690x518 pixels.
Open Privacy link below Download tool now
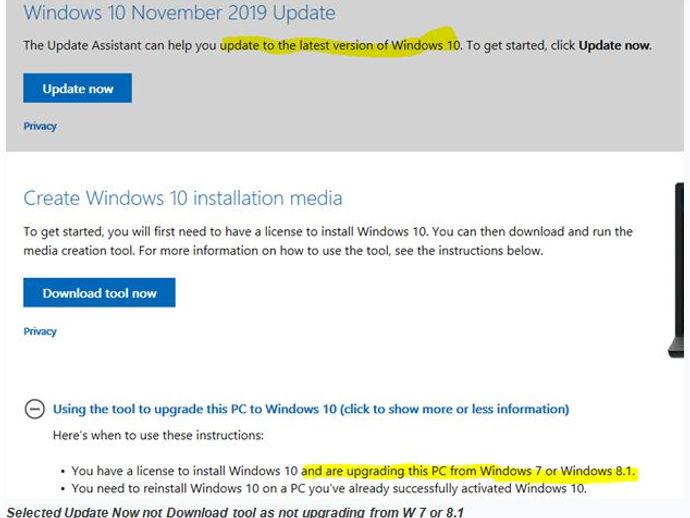tap(40, 331)
